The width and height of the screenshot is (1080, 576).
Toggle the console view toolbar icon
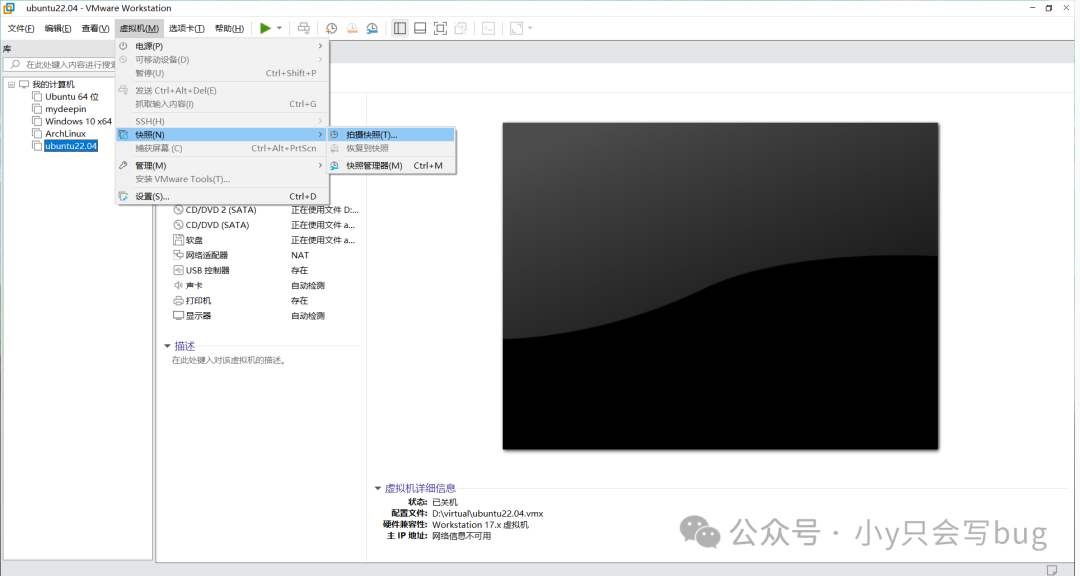488,28
